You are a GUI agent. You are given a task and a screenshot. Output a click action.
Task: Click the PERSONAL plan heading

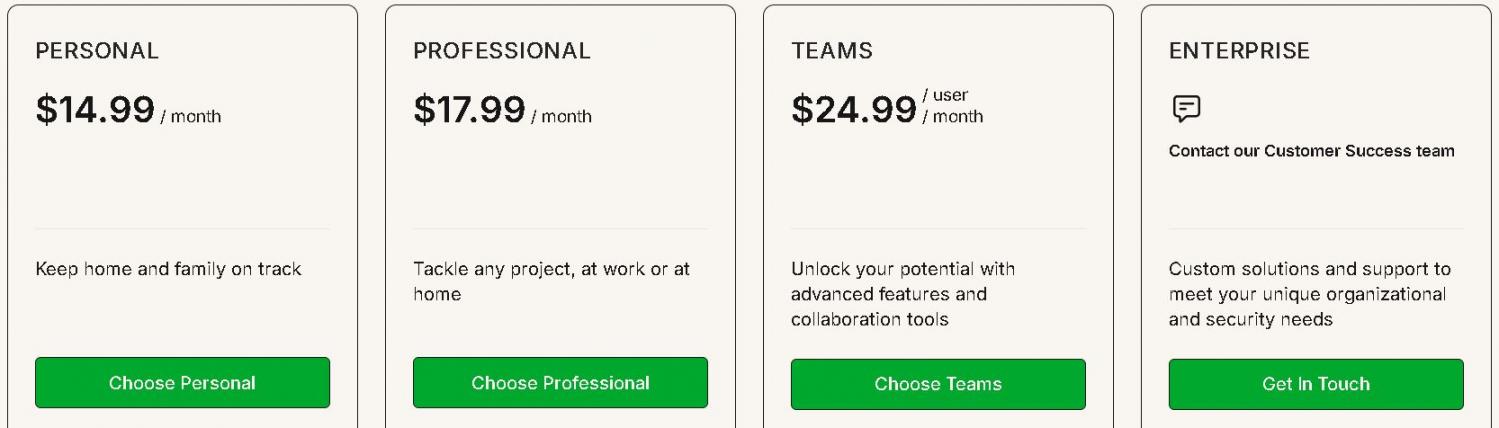click(97, 51)
